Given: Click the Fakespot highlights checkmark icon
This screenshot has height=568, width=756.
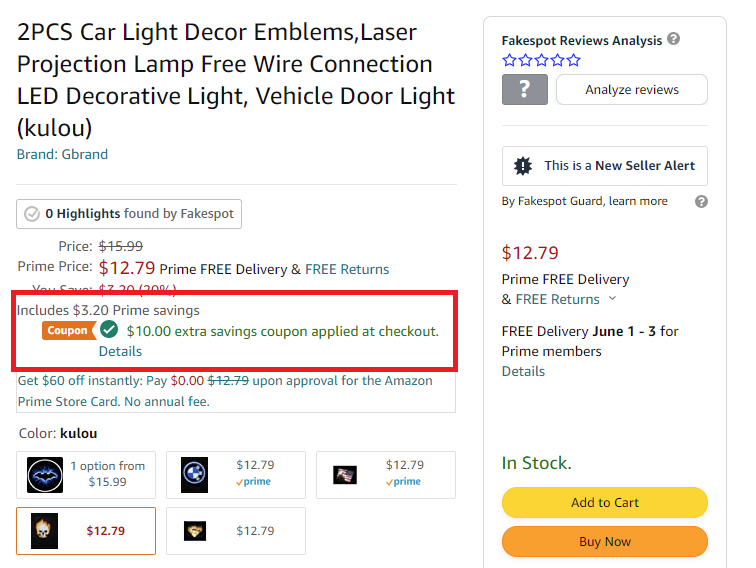Looking at the screenshot, I should click(x=32, y=214).
